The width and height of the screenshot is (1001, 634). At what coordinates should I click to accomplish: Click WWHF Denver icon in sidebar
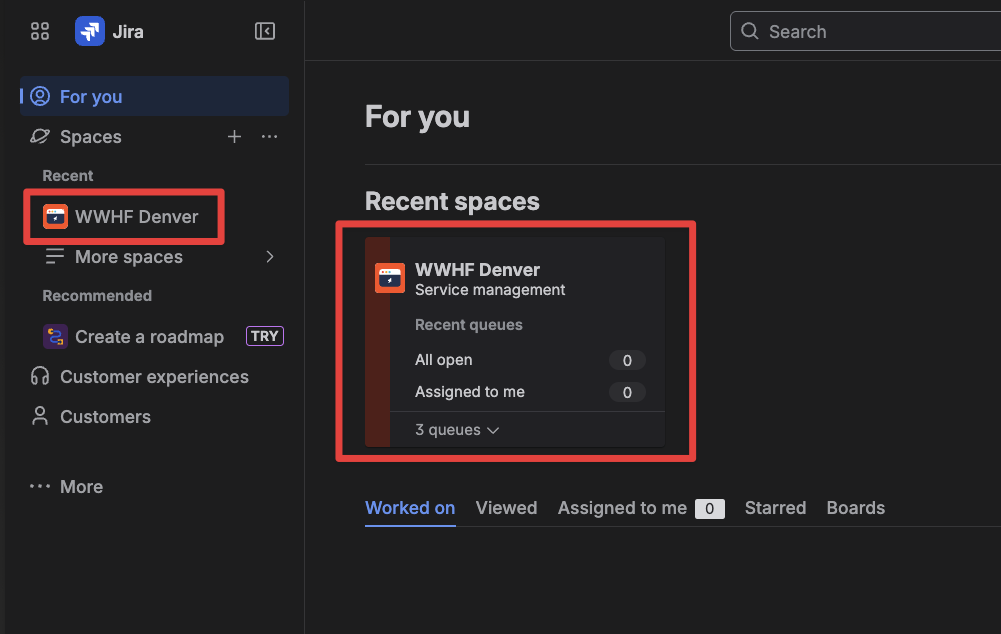[x=55, y=216]
